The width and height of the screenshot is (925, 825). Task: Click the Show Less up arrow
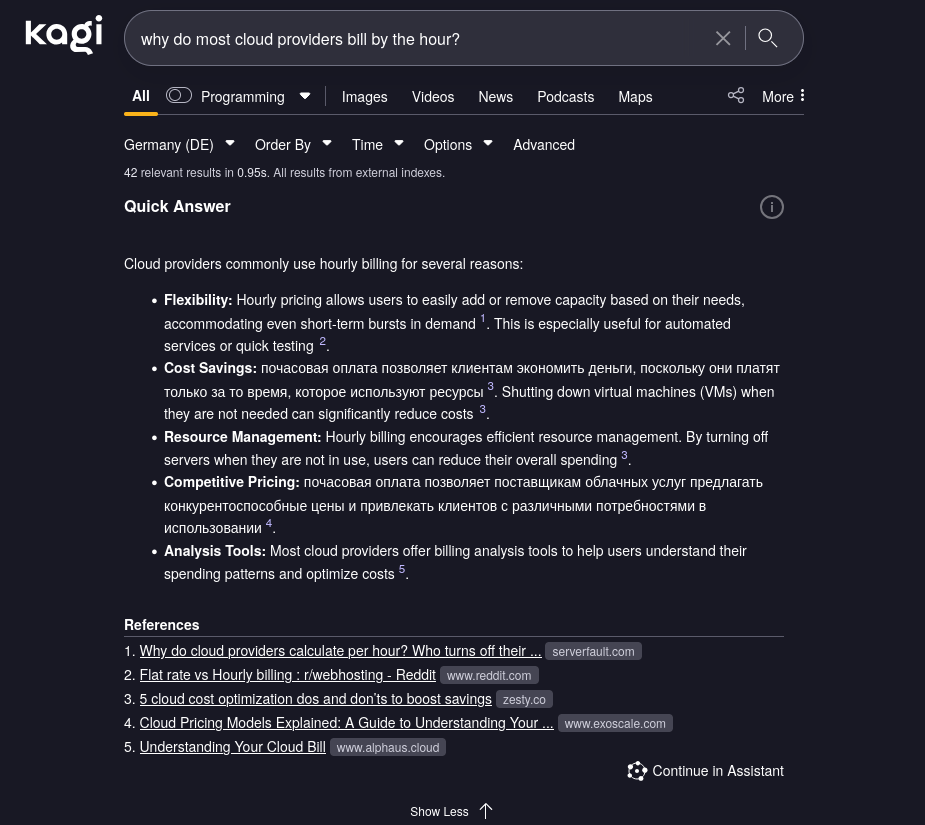coord(486,811)
